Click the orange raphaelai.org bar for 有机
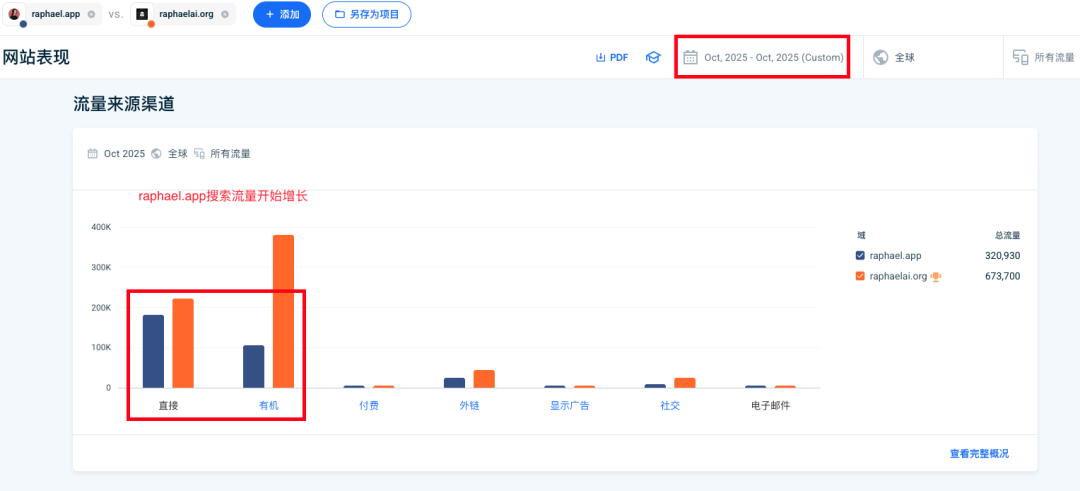 (283, 311)
